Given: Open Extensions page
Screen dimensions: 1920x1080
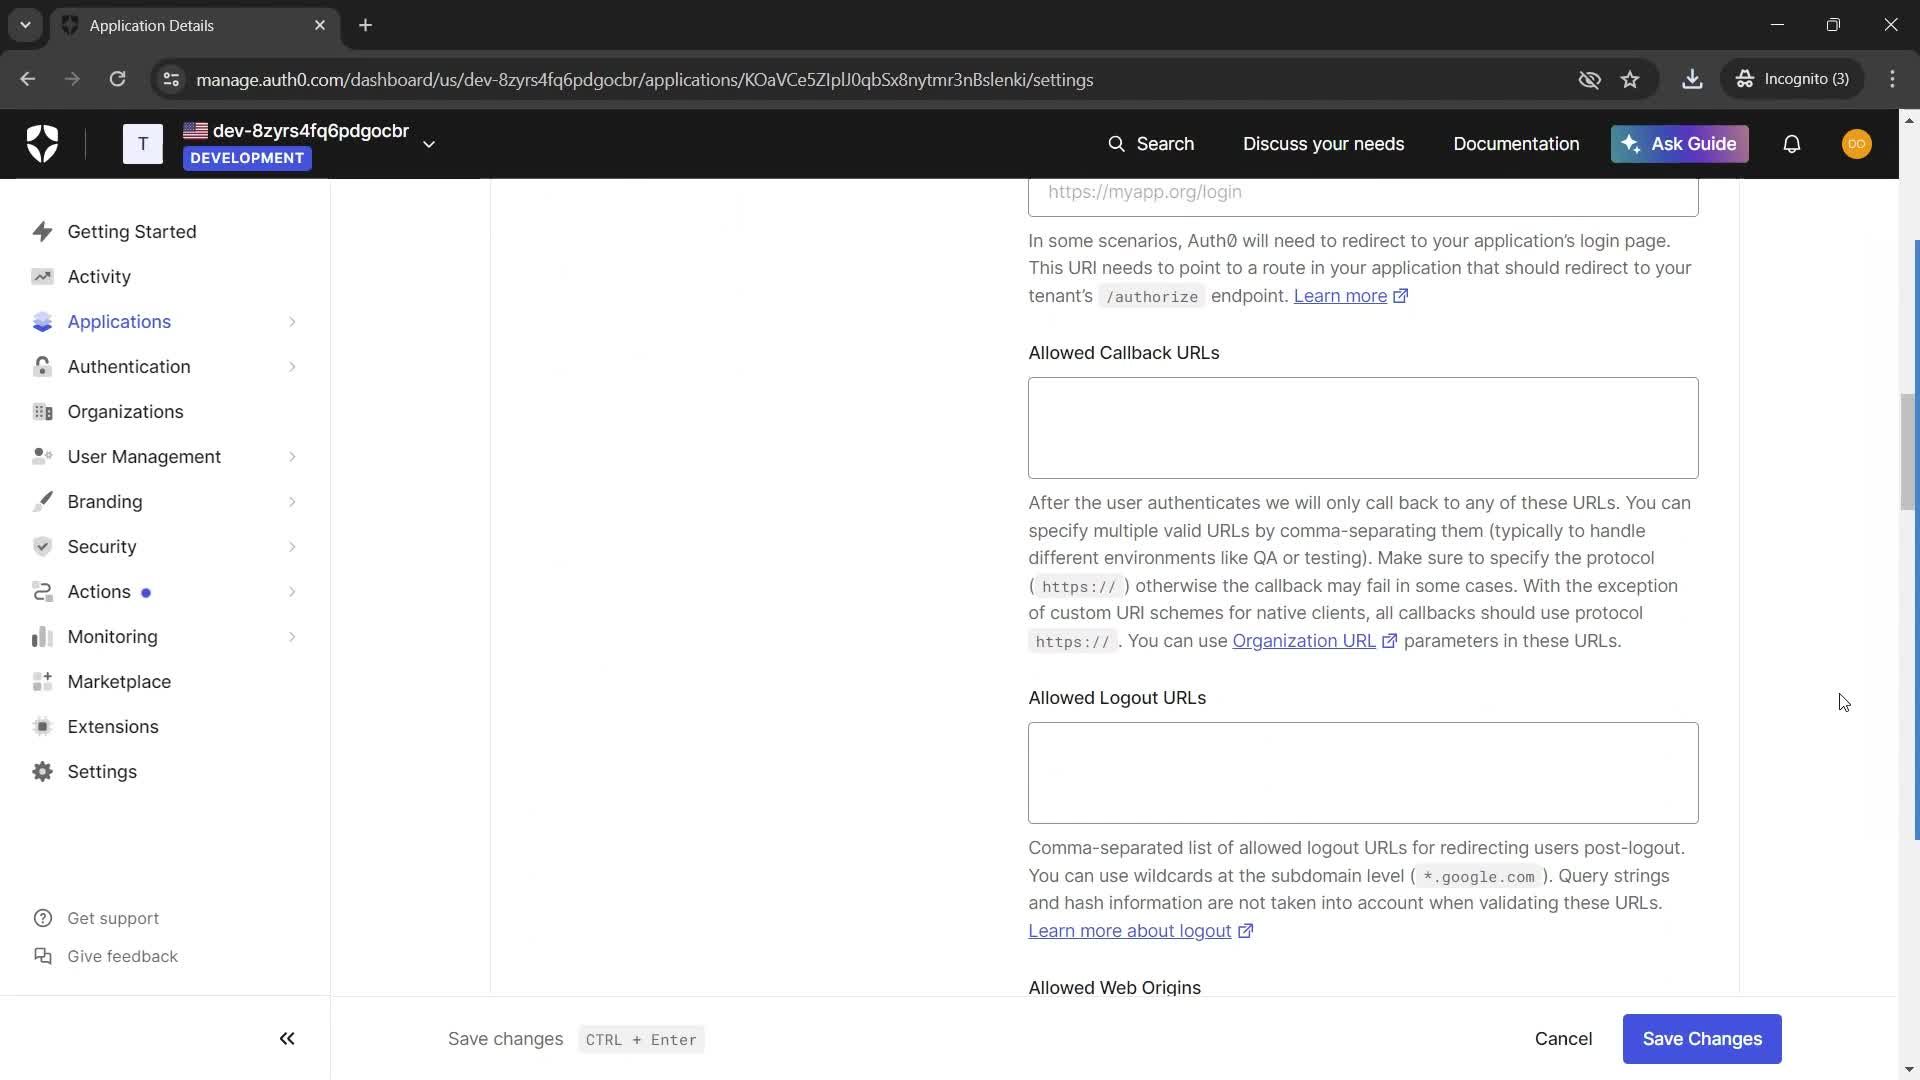Looking at the screenshot, I should point(113,727).
